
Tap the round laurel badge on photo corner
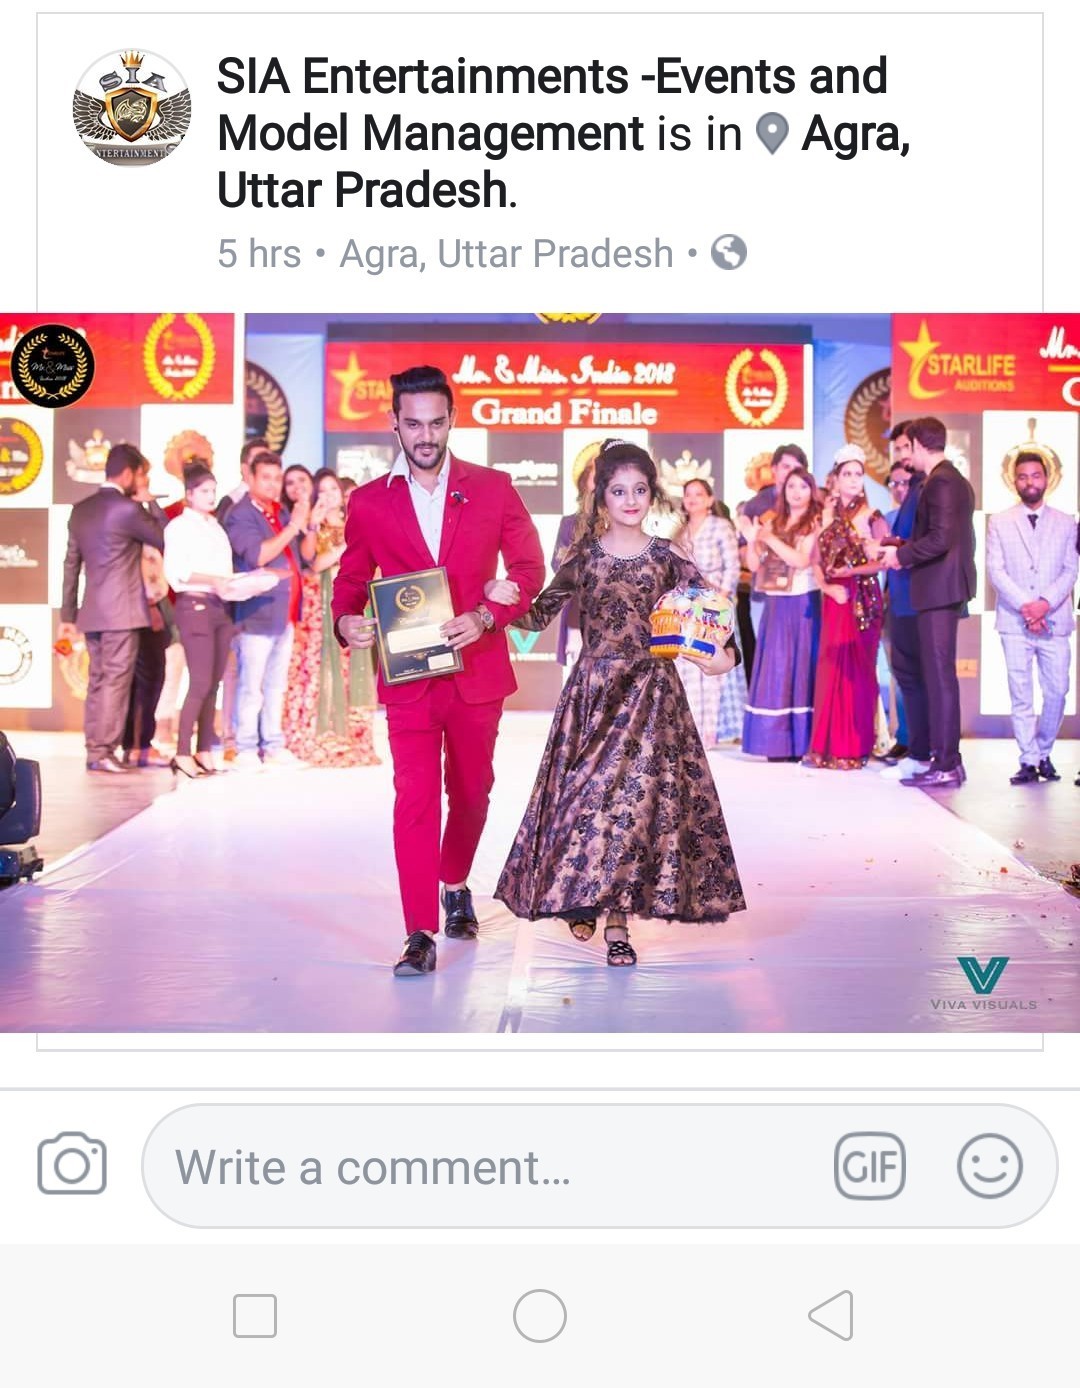coord(52,366)
